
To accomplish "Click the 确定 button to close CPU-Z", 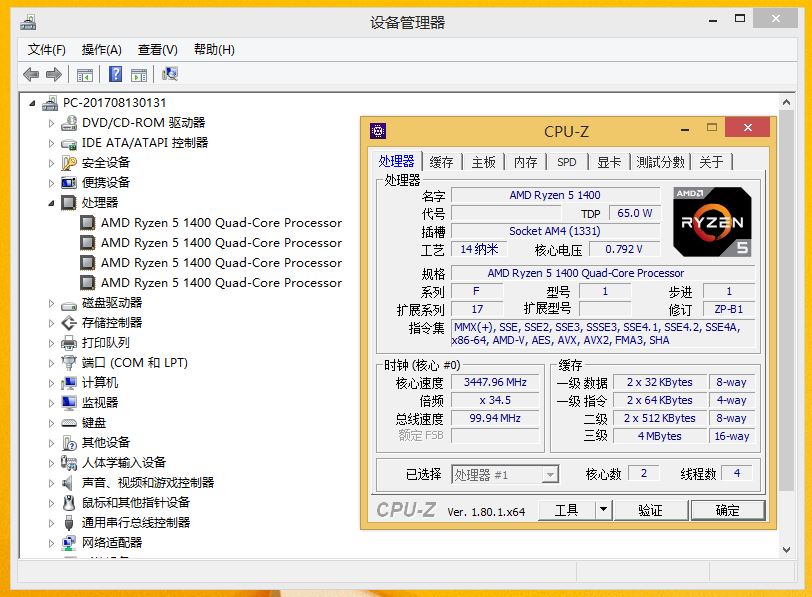I will click(728, 510).
